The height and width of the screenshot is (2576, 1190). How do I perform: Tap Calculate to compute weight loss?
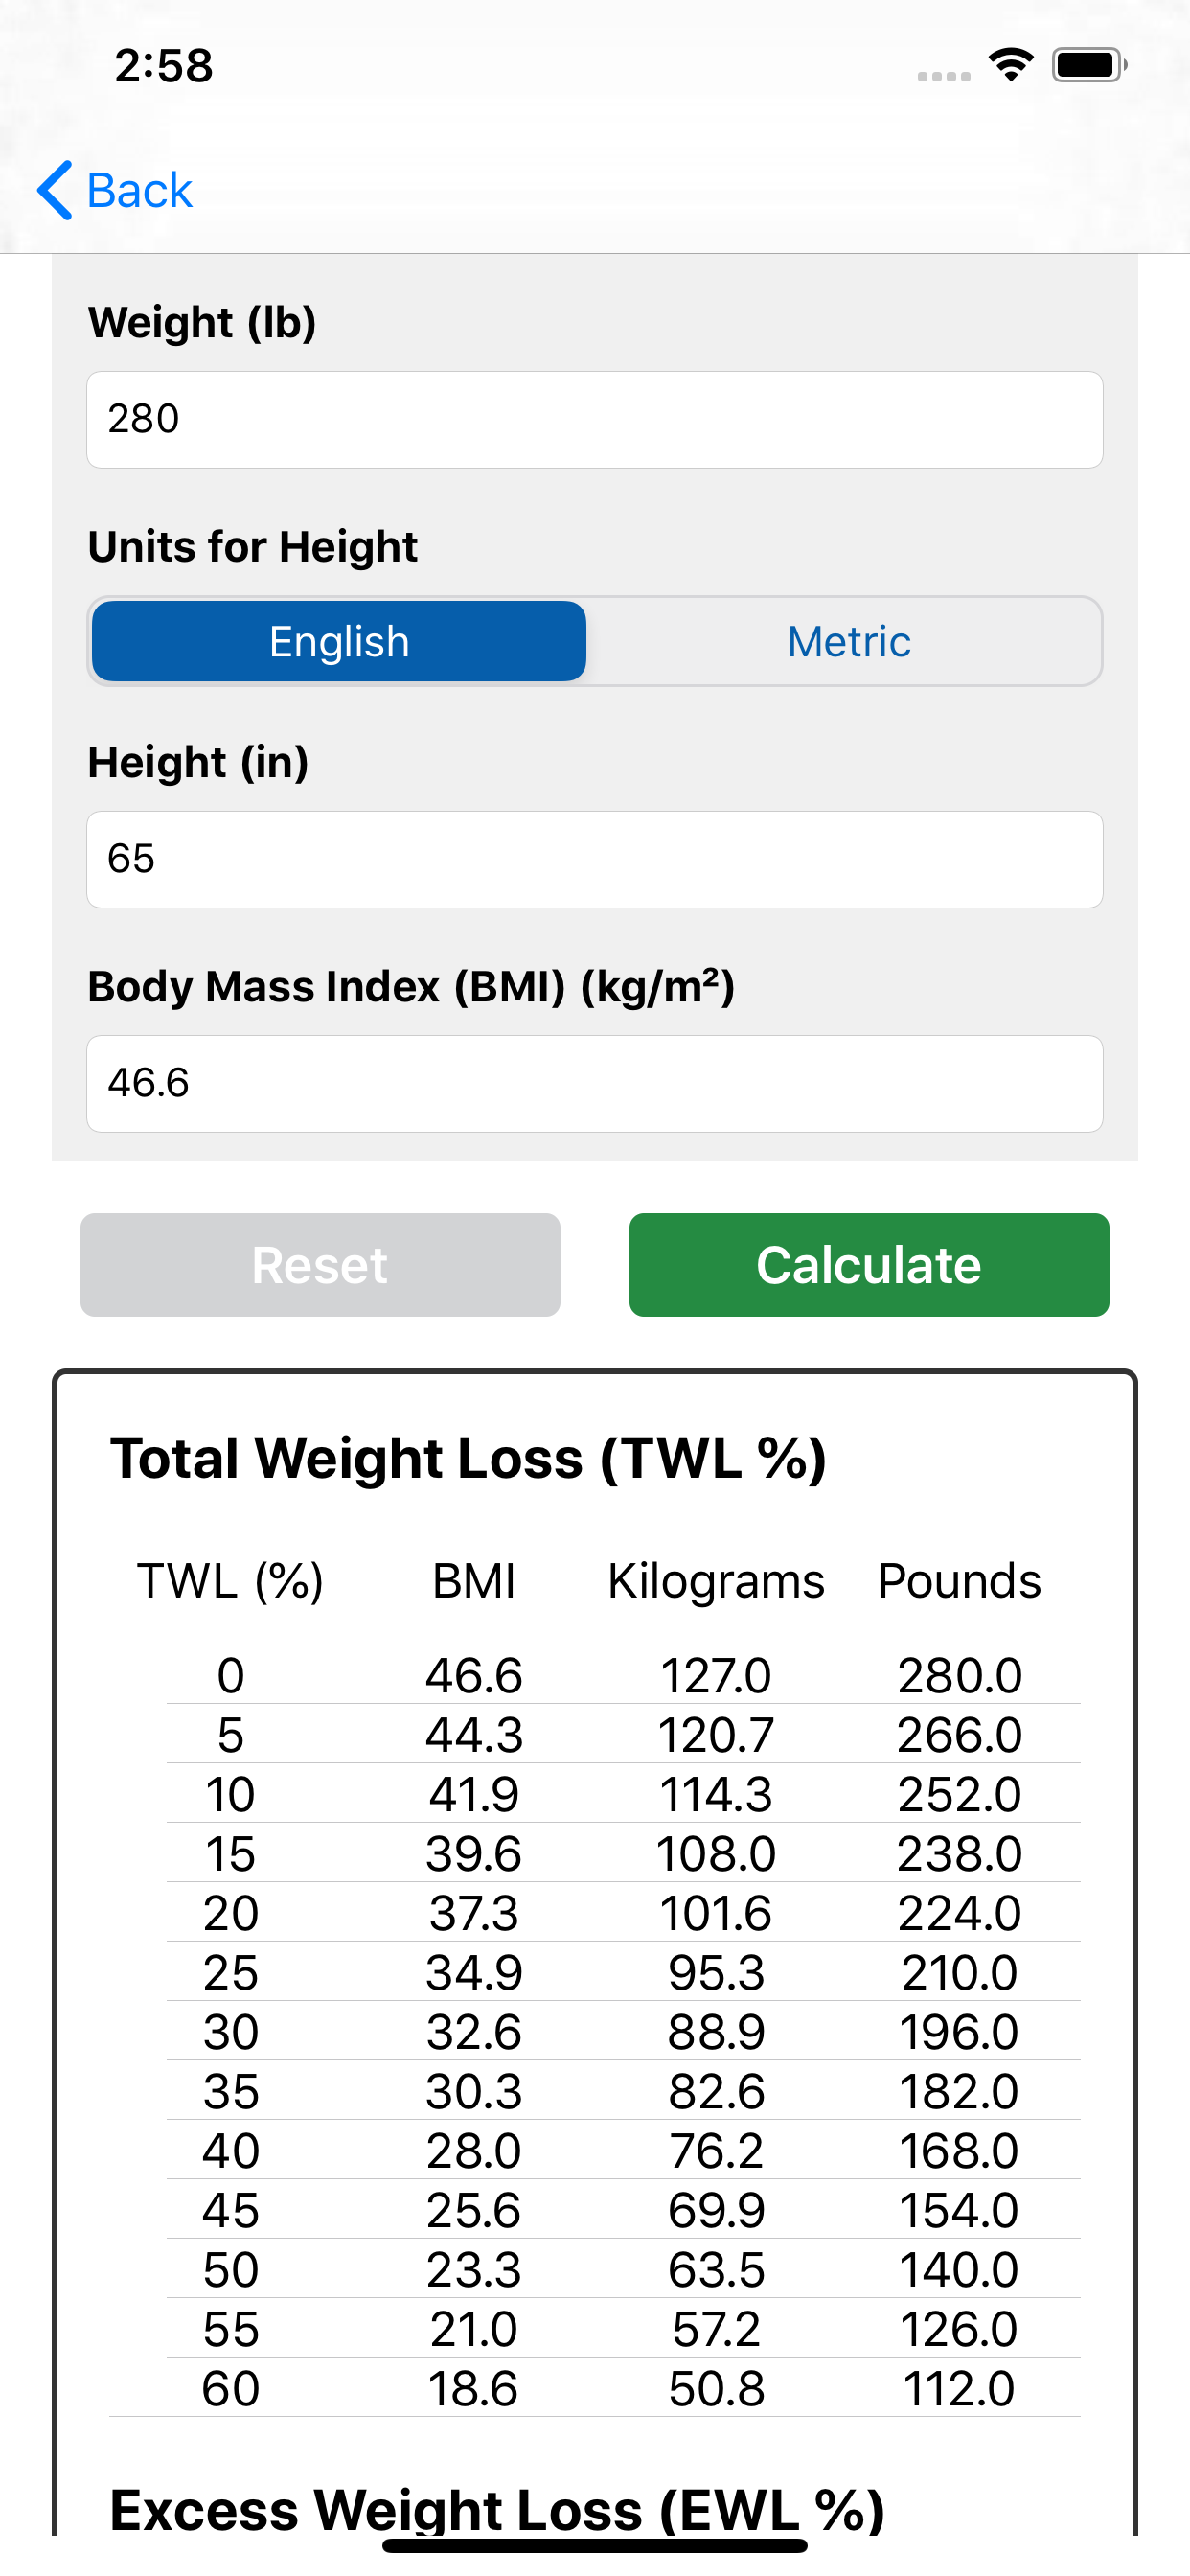[x=868, y=1264]
